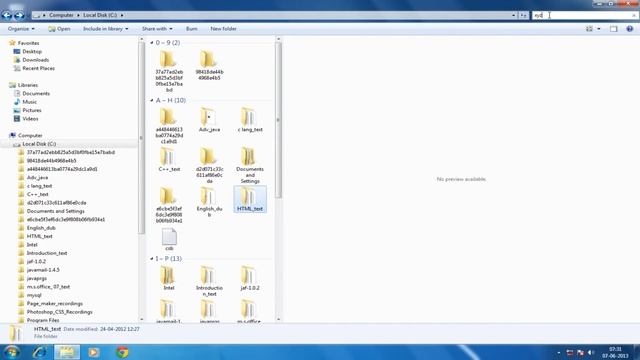Click into the search box

pyautogui.click(x=582, y=15)
